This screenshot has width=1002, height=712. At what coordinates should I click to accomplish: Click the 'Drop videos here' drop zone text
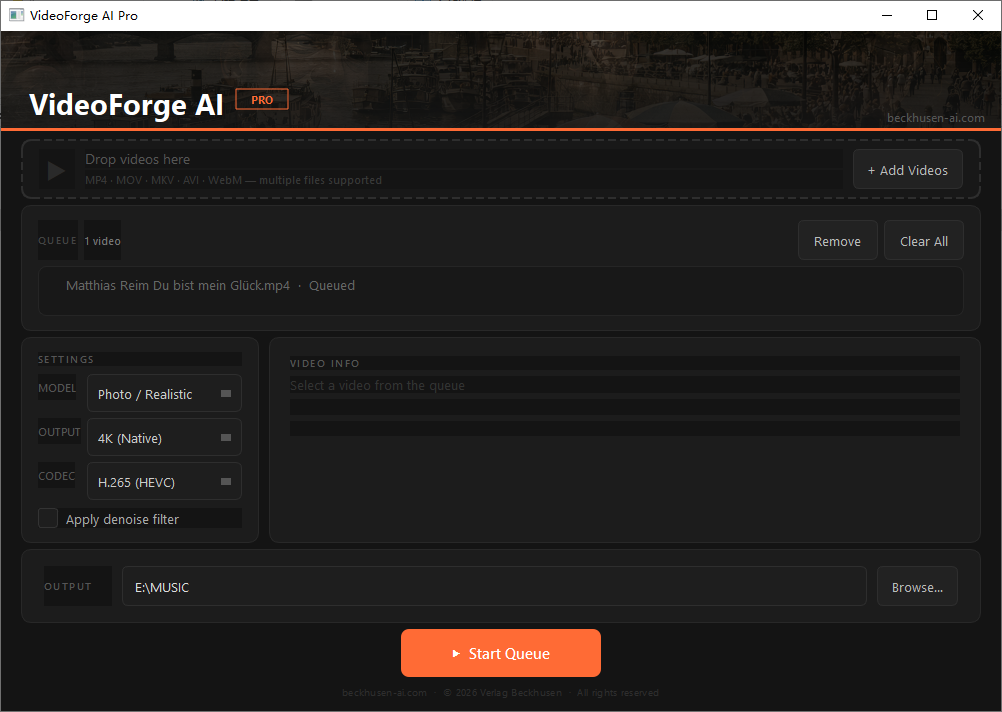(137, 159)
